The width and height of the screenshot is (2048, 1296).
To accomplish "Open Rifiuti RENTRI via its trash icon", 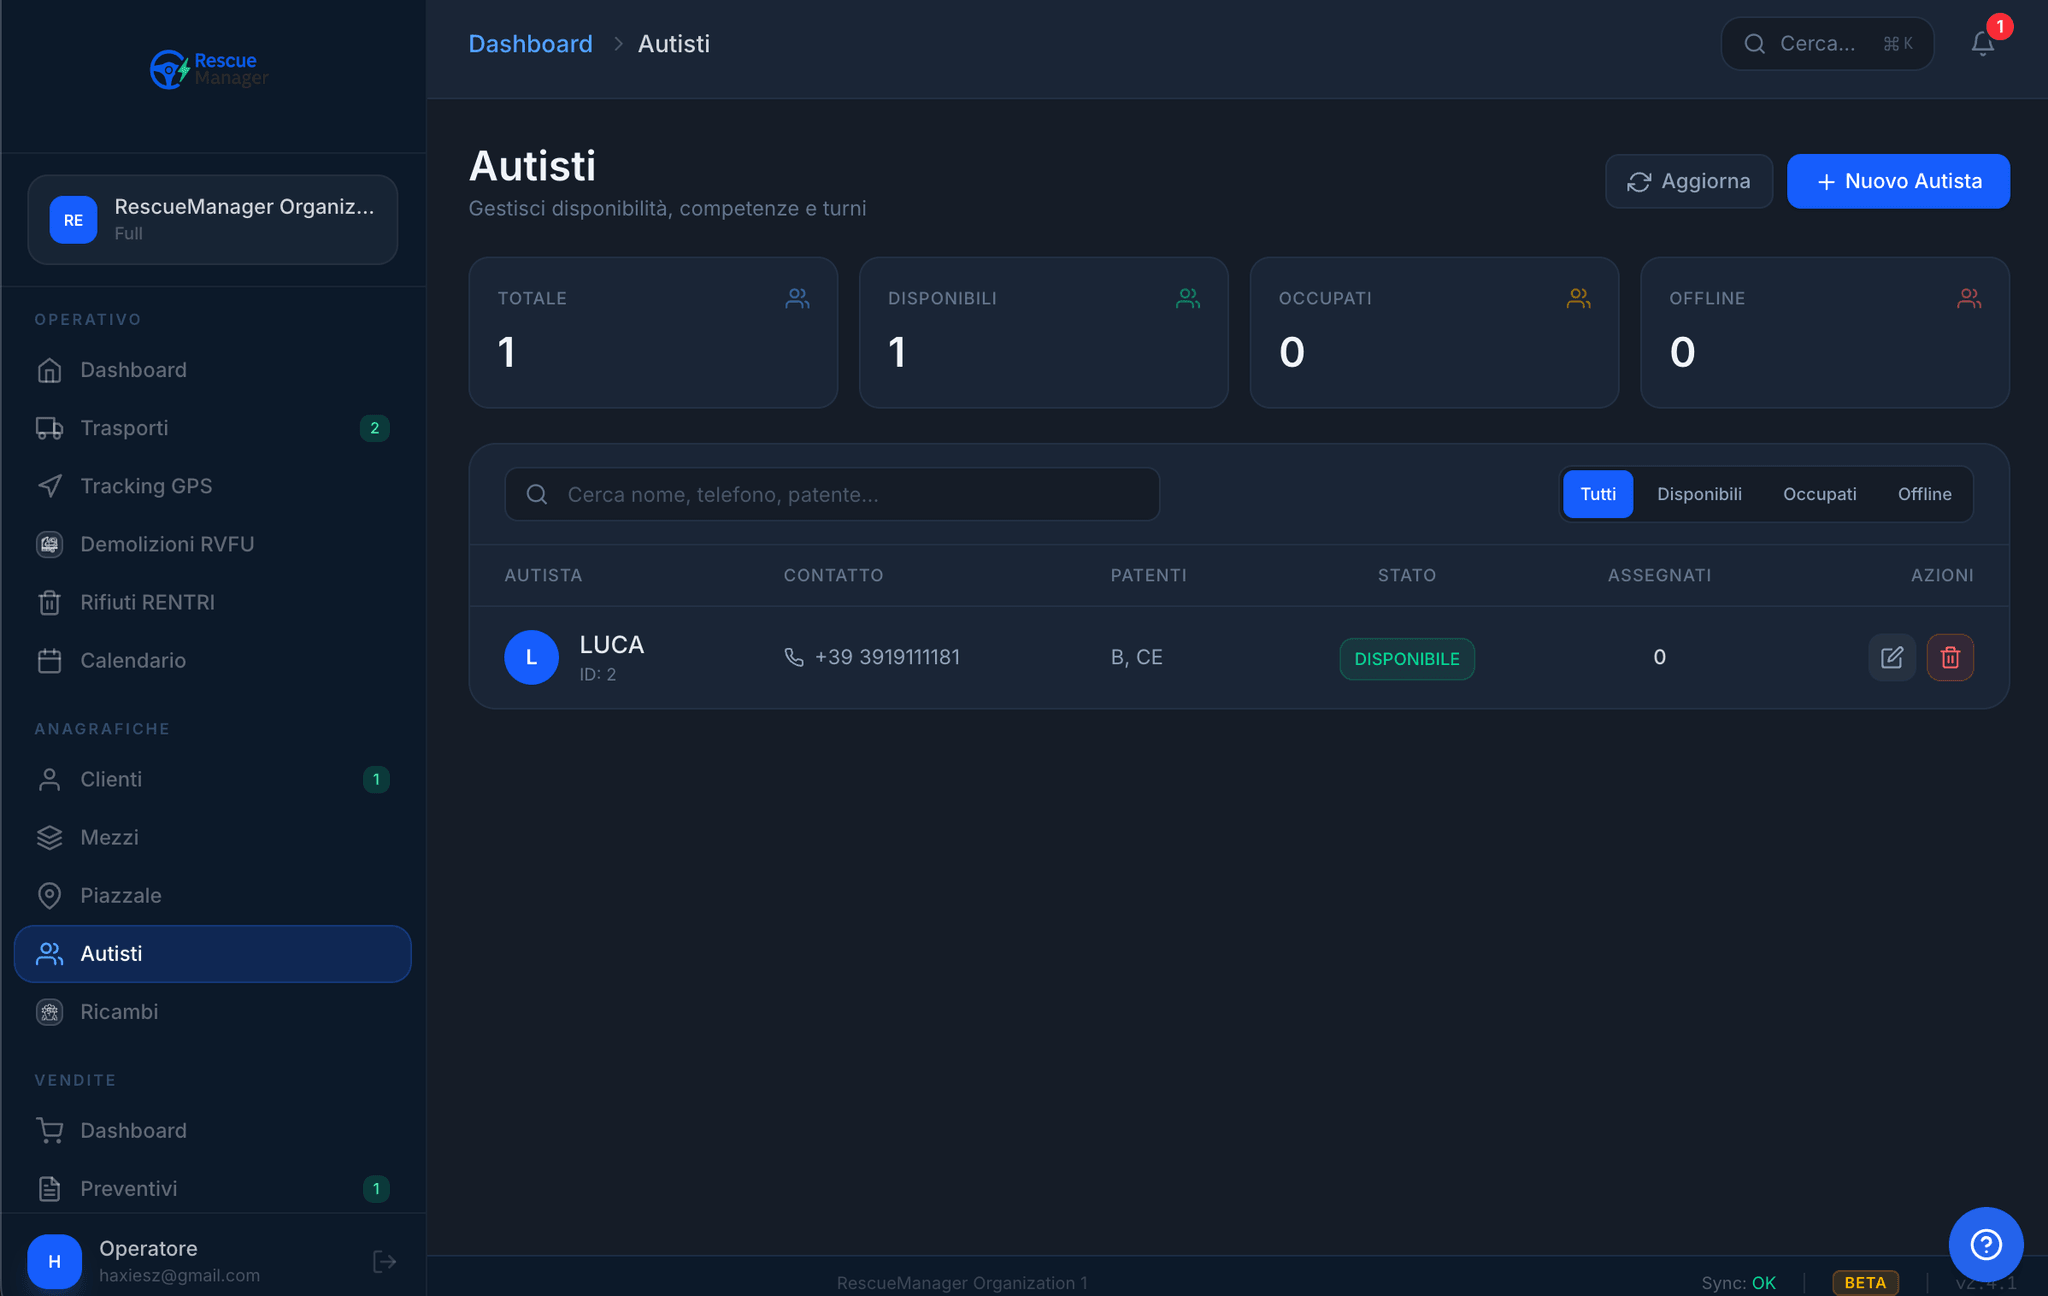I will click(x=50, y=602).
